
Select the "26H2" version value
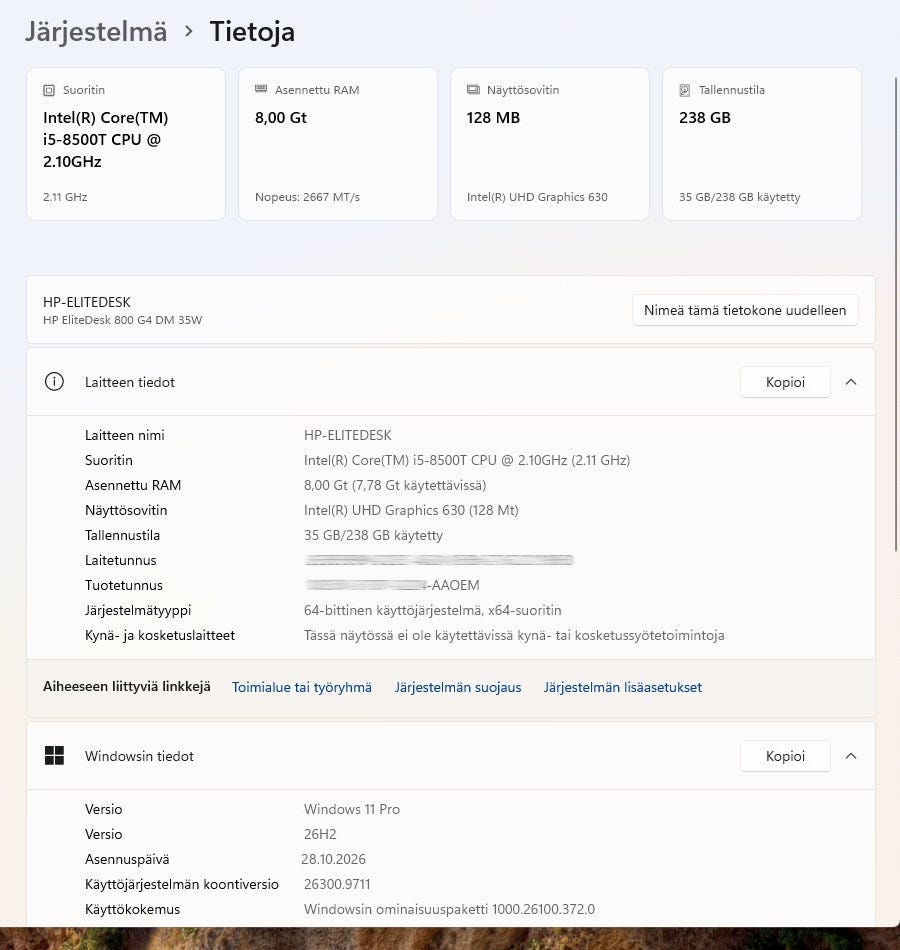tap(320, 834)
